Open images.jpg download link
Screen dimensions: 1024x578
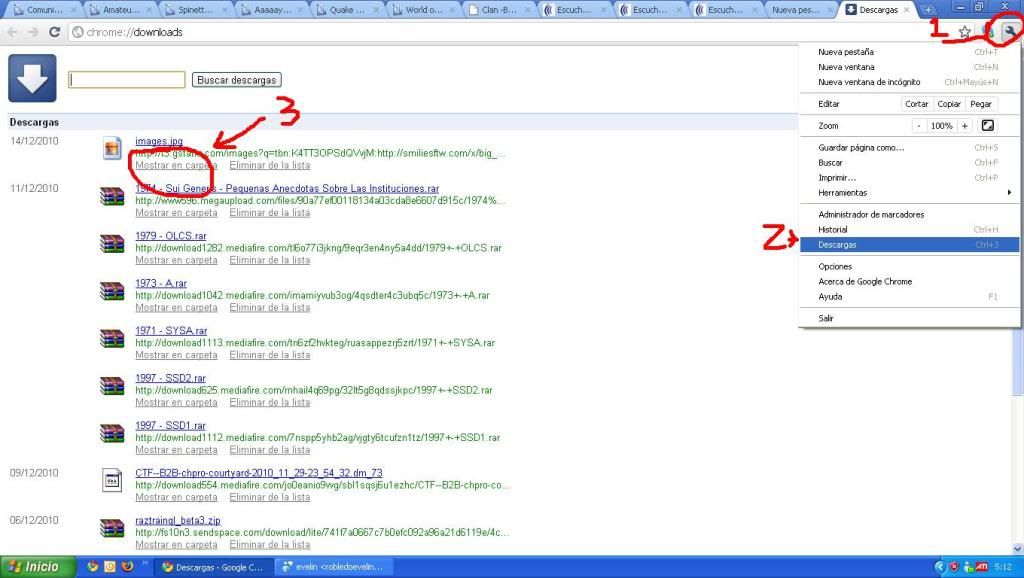click(159, 141)
